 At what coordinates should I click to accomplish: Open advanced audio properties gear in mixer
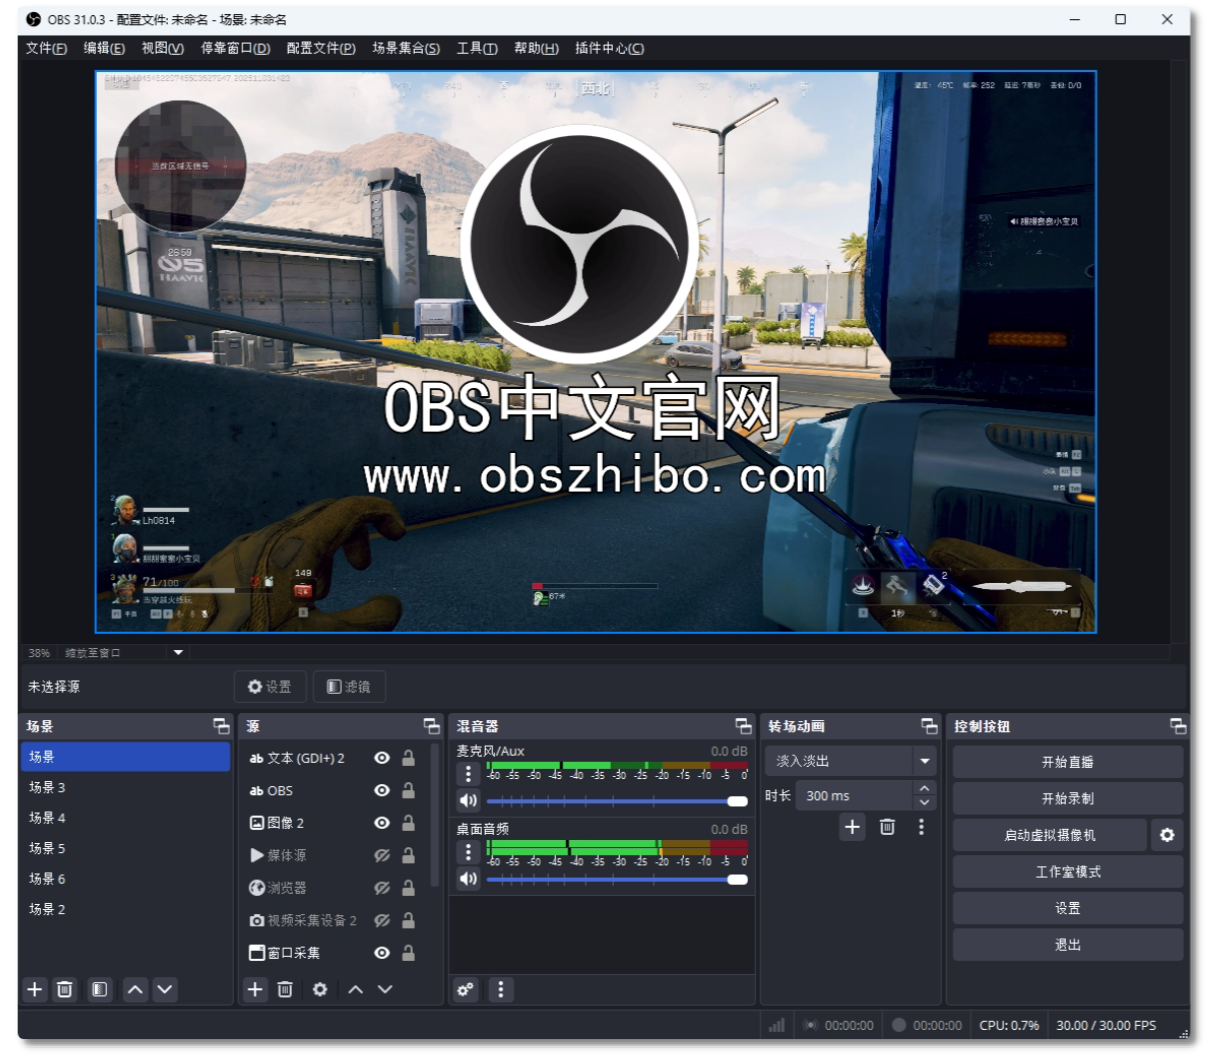[464, 989]
